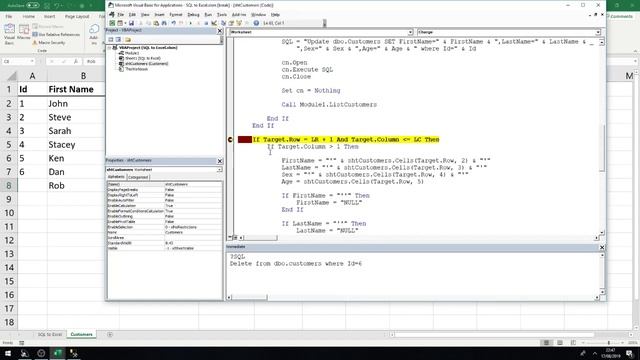The width and height of the screenshot is (640, 360).
Task: Click the Find binoculars icon in VBA toolbar
Action: (164, 23)
